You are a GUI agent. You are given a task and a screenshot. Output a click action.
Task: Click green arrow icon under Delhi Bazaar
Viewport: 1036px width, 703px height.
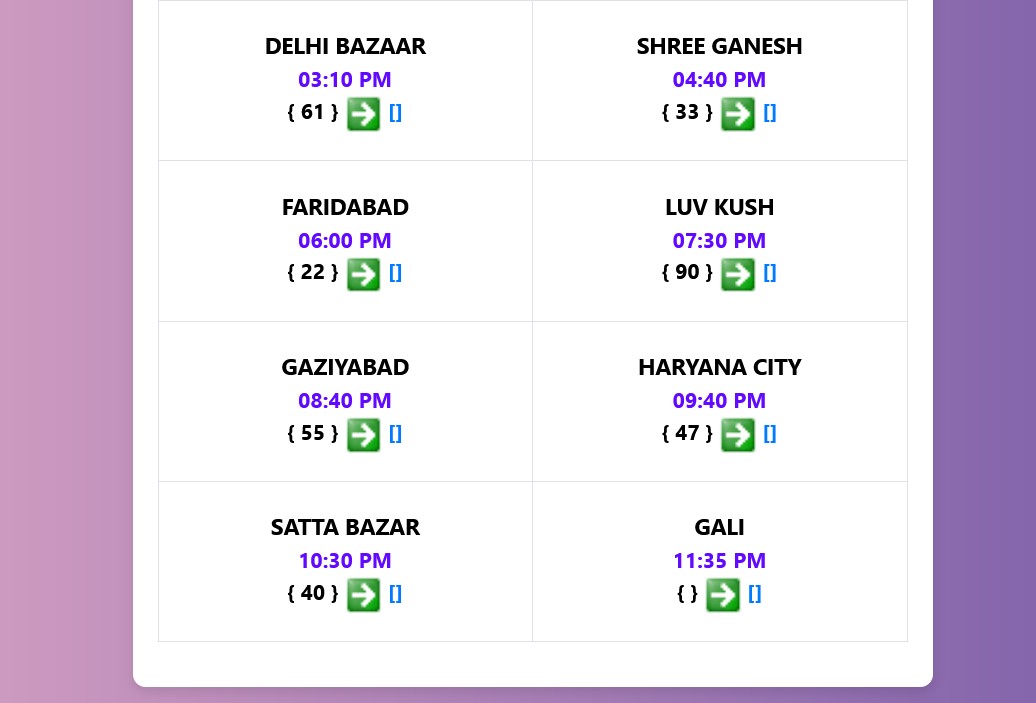(363, 114)
